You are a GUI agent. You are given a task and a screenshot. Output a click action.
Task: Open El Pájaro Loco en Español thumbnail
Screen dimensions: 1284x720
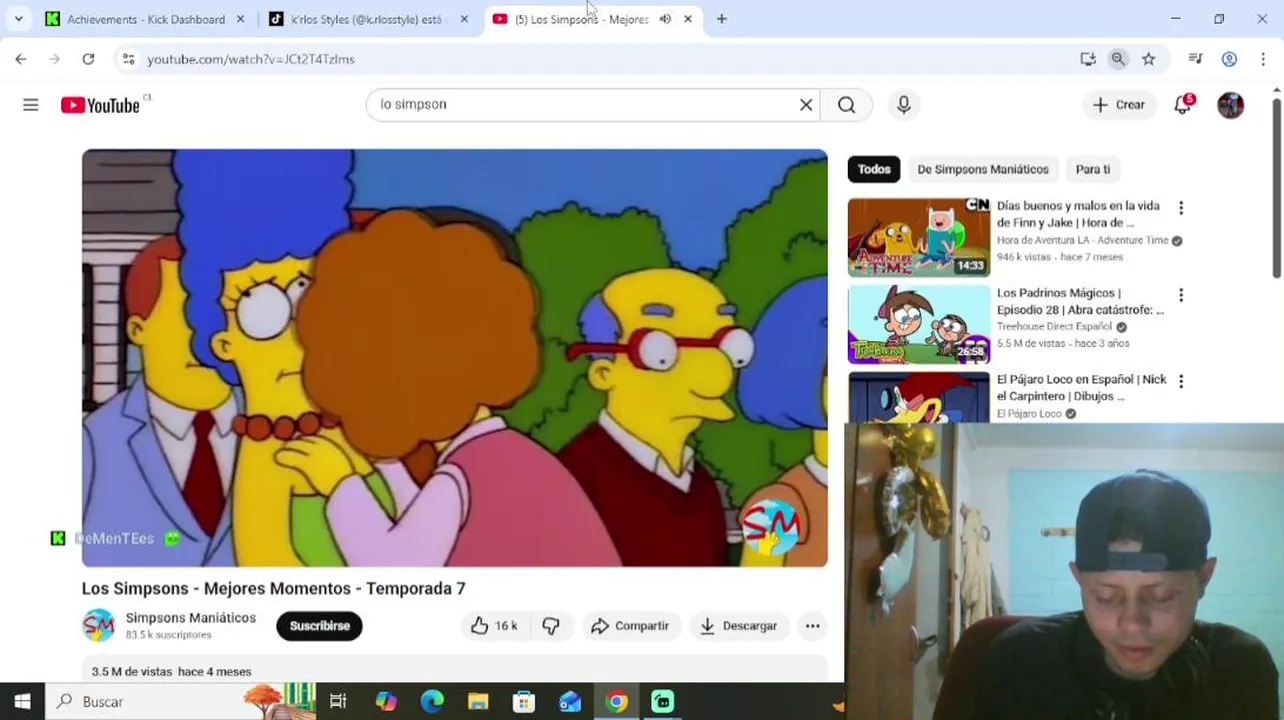point(919,397)
